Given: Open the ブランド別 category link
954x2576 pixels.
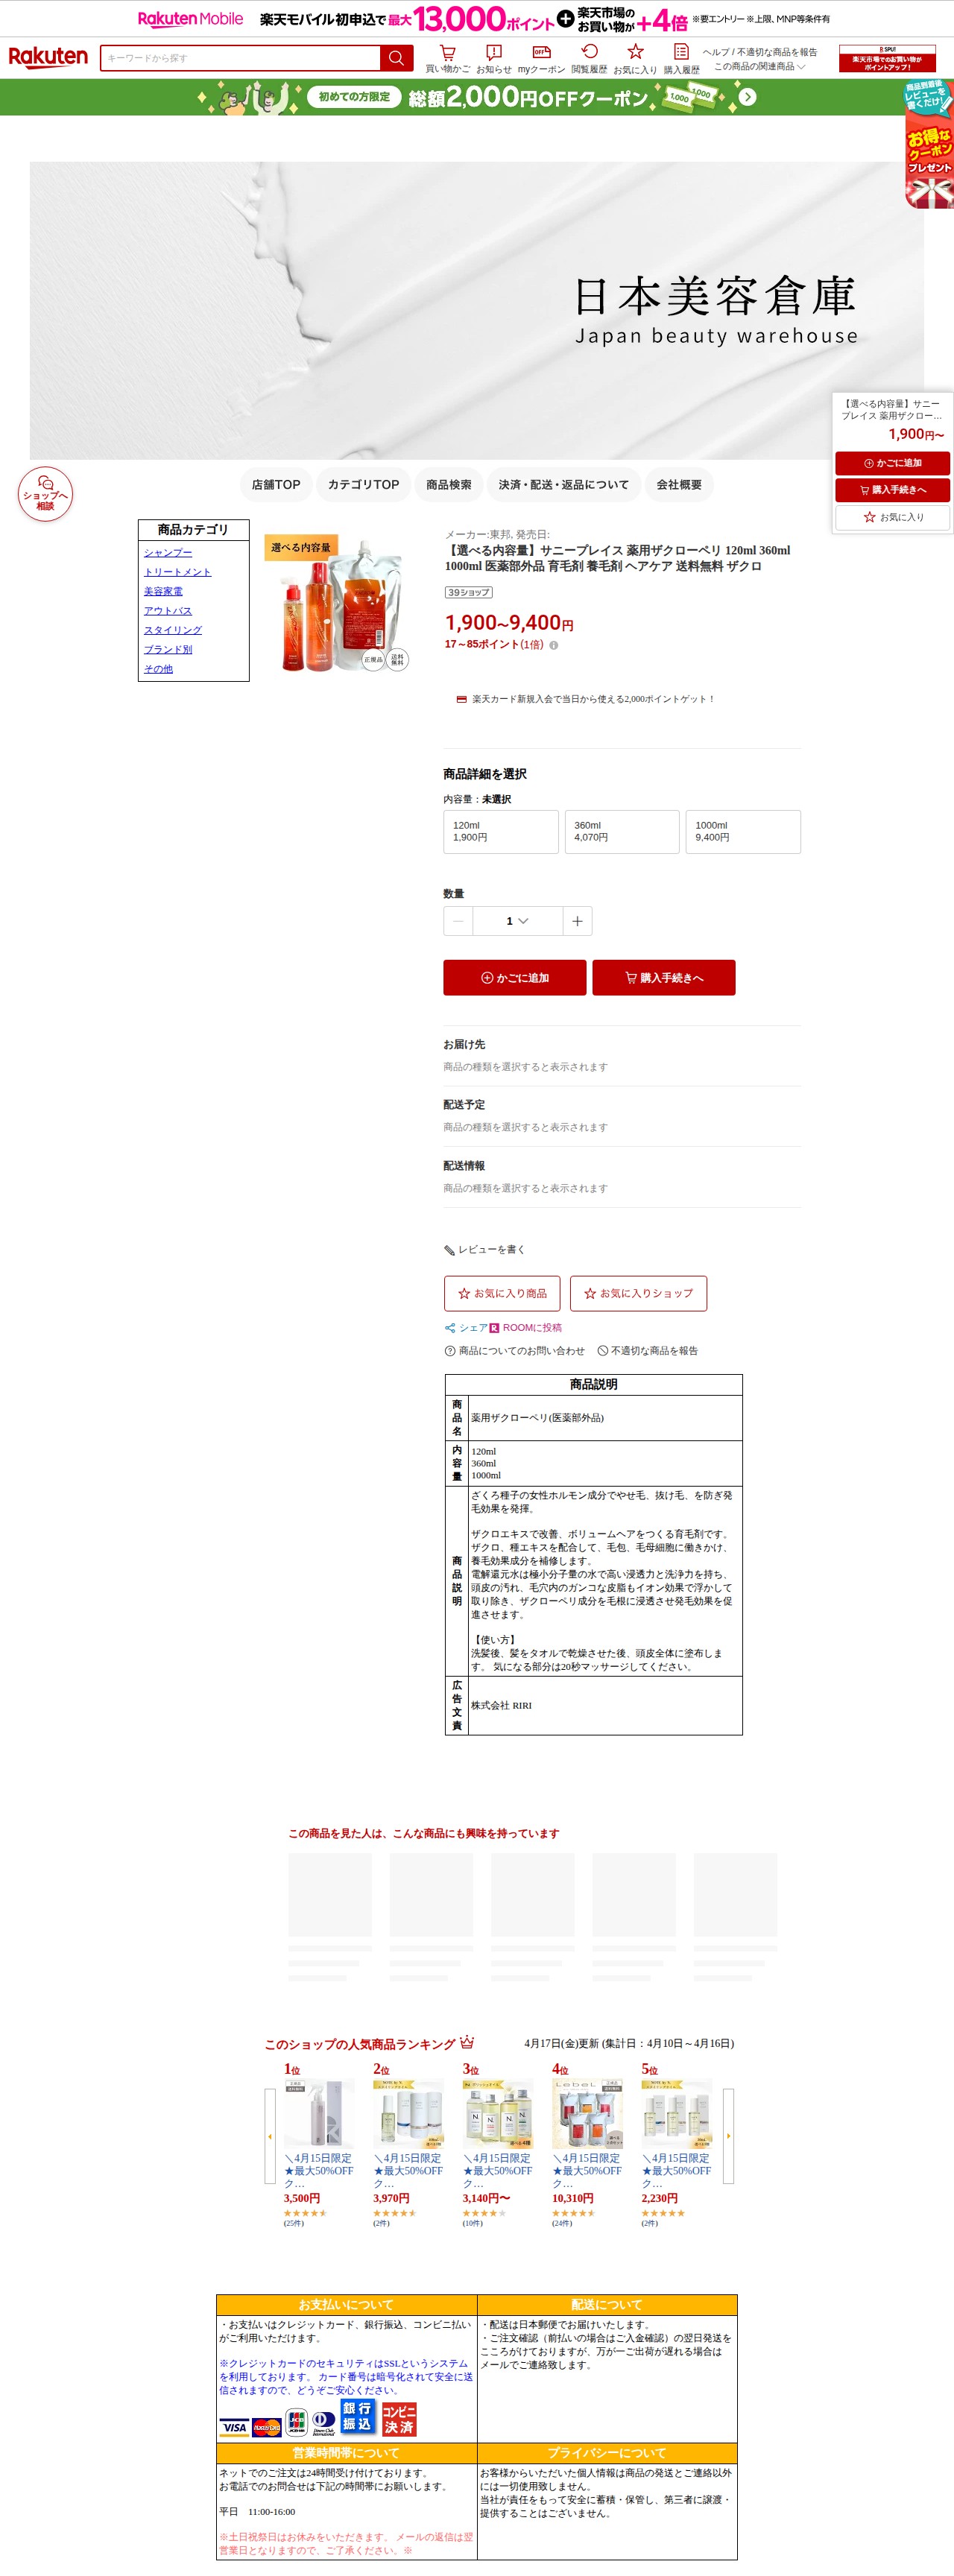Looking at the screenshot, I should click(x=168, y=649).
